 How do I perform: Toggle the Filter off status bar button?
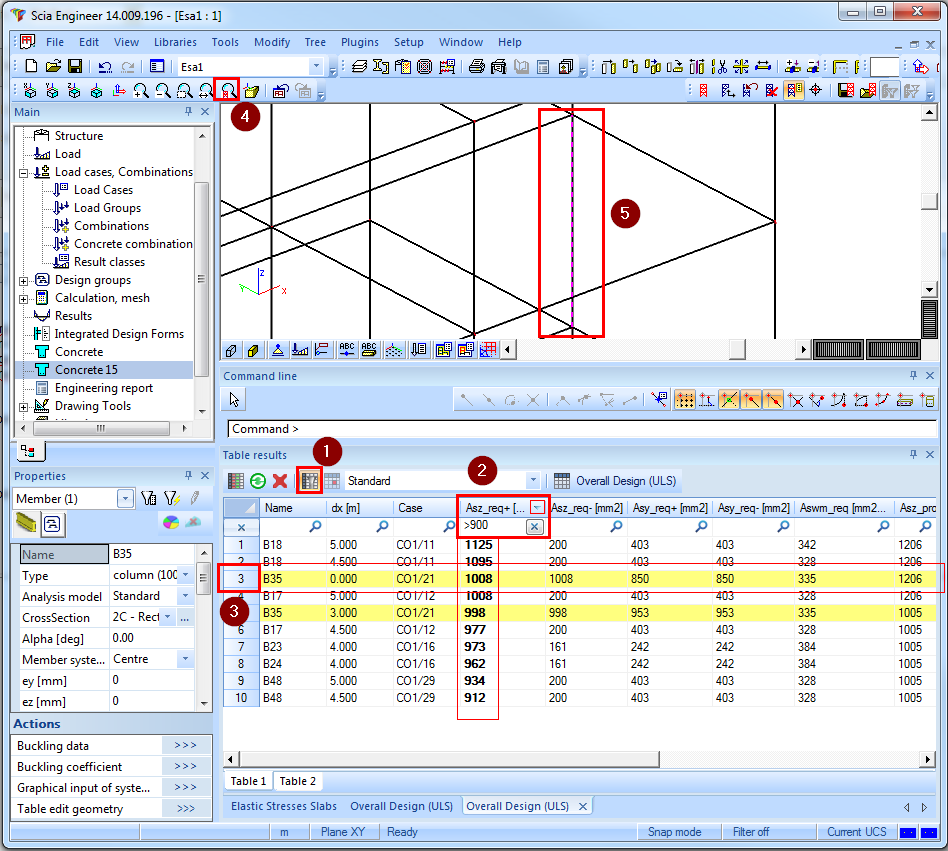tap(750, 832)
